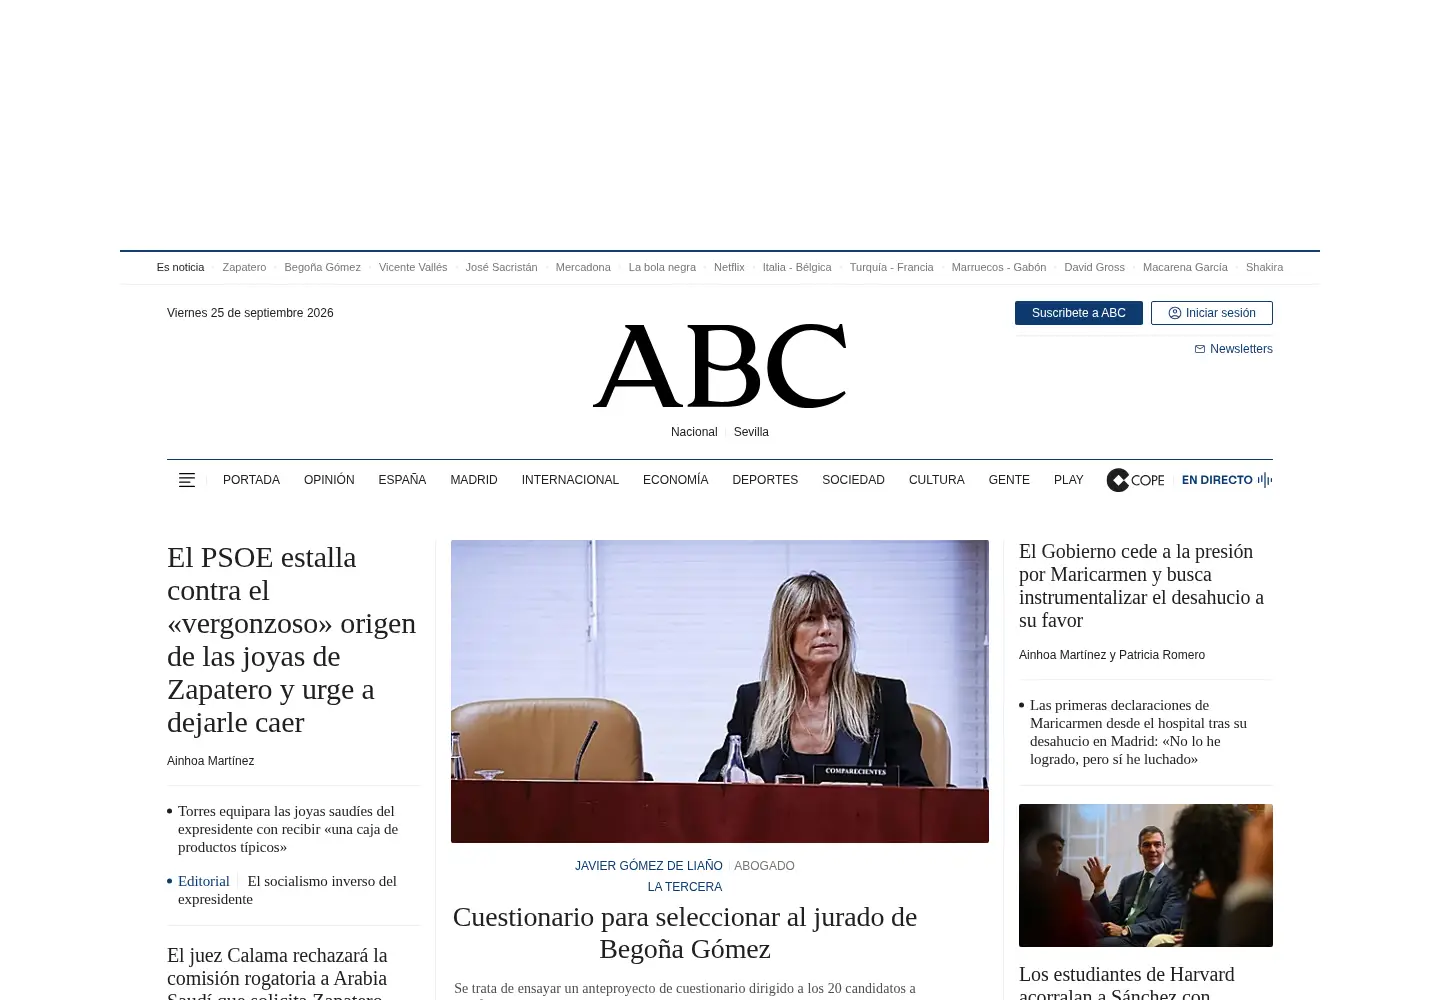The width and height of the screenshot is (1440, 1000).
Task: Open trending topic Italia - Bélgica
Action: pyautogui.click(x=797, y=267)
